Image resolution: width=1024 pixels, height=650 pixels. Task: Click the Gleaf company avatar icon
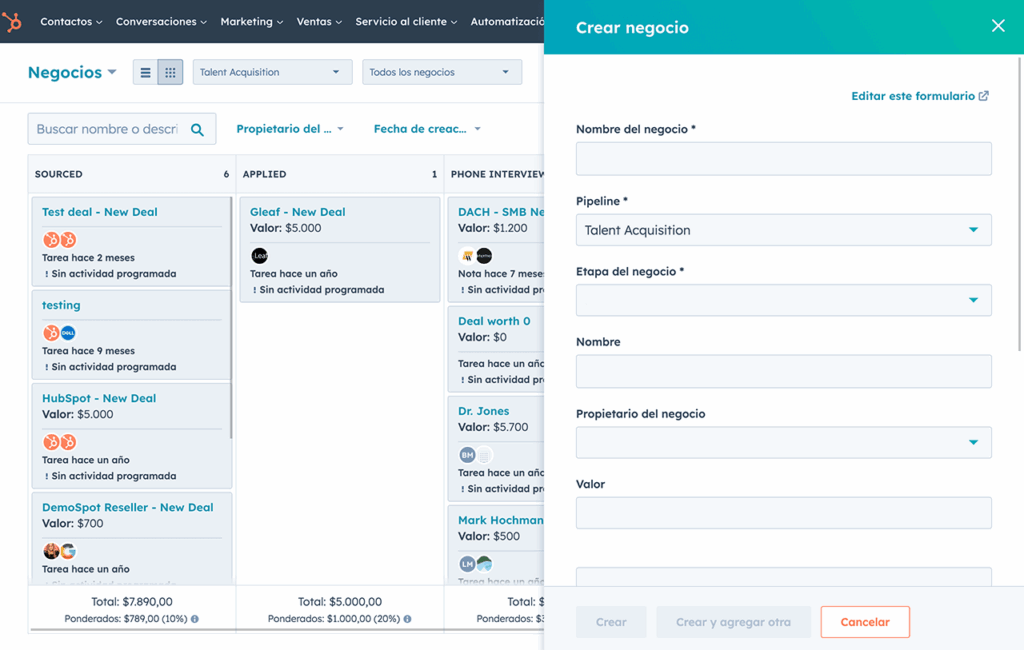point(259,256)
